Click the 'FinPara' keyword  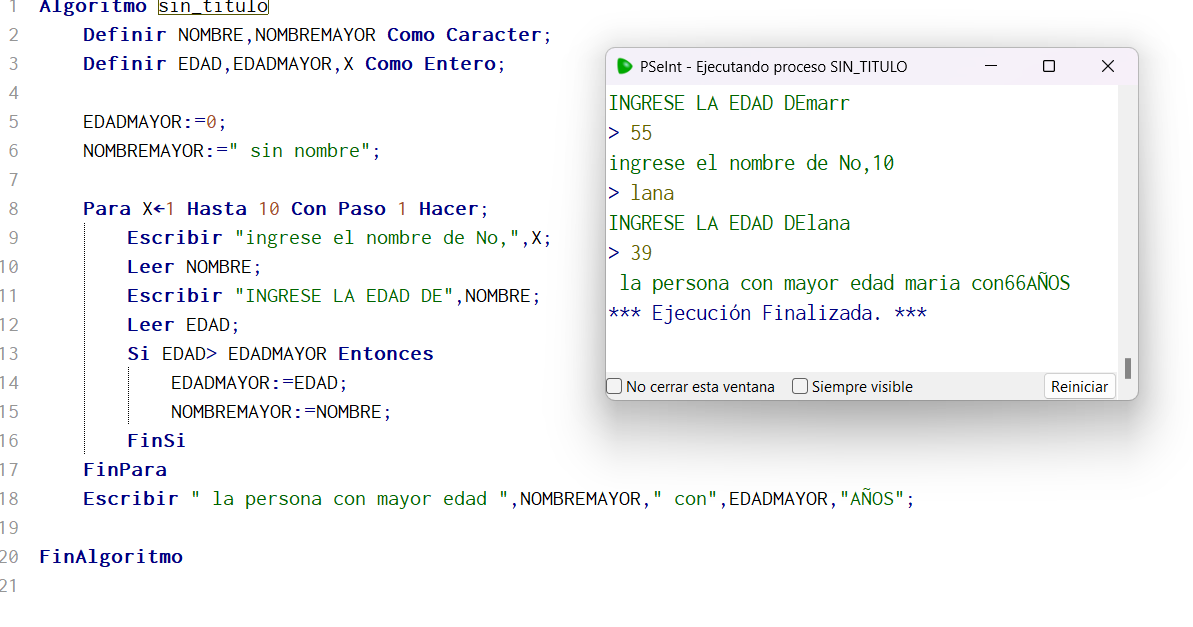coord(125,469)
